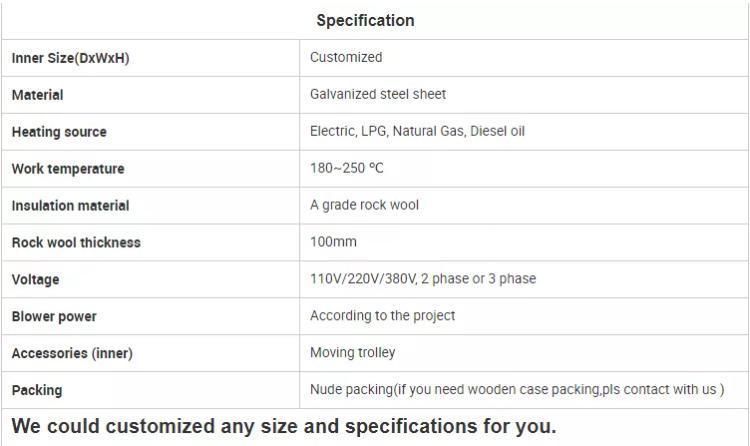
Task: Click the Nude packing description text
Action: (517, 390)
